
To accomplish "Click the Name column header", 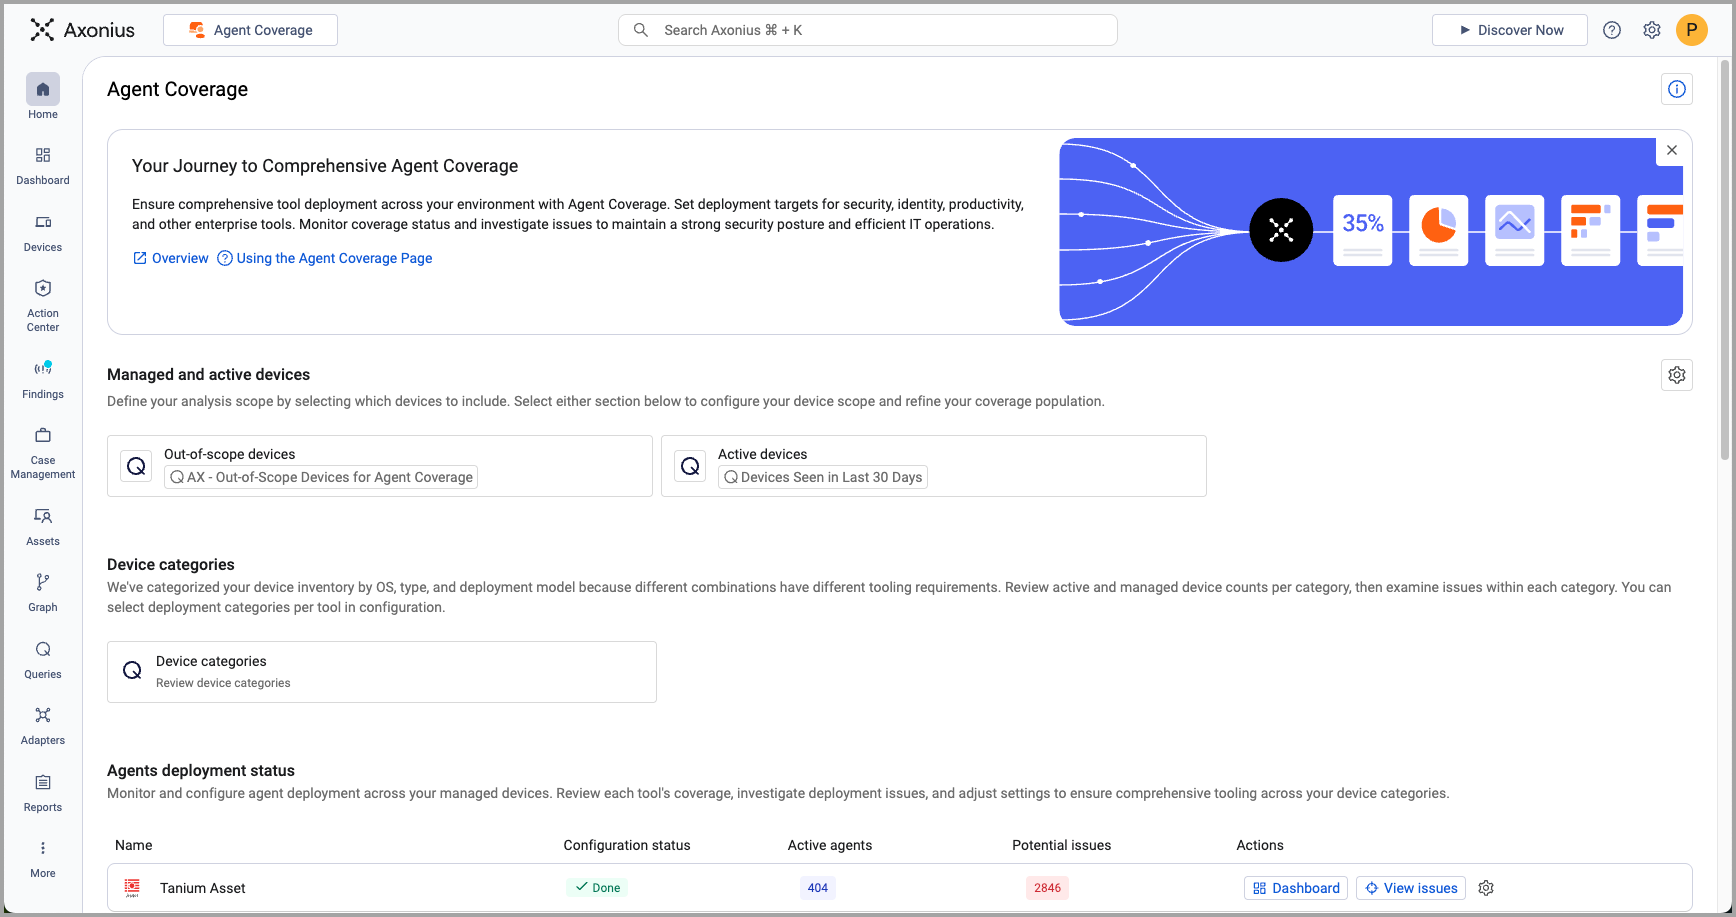I will click(x=134, y=845).
